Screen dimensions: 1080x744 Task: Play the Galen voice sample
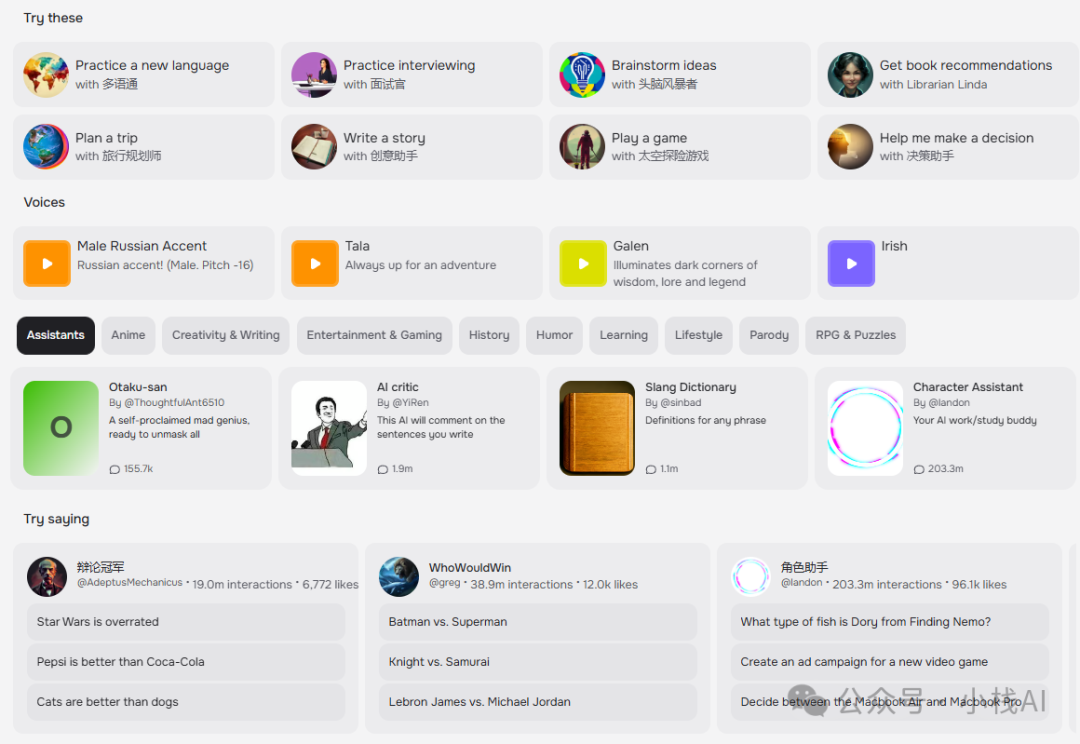click(583, 263)
